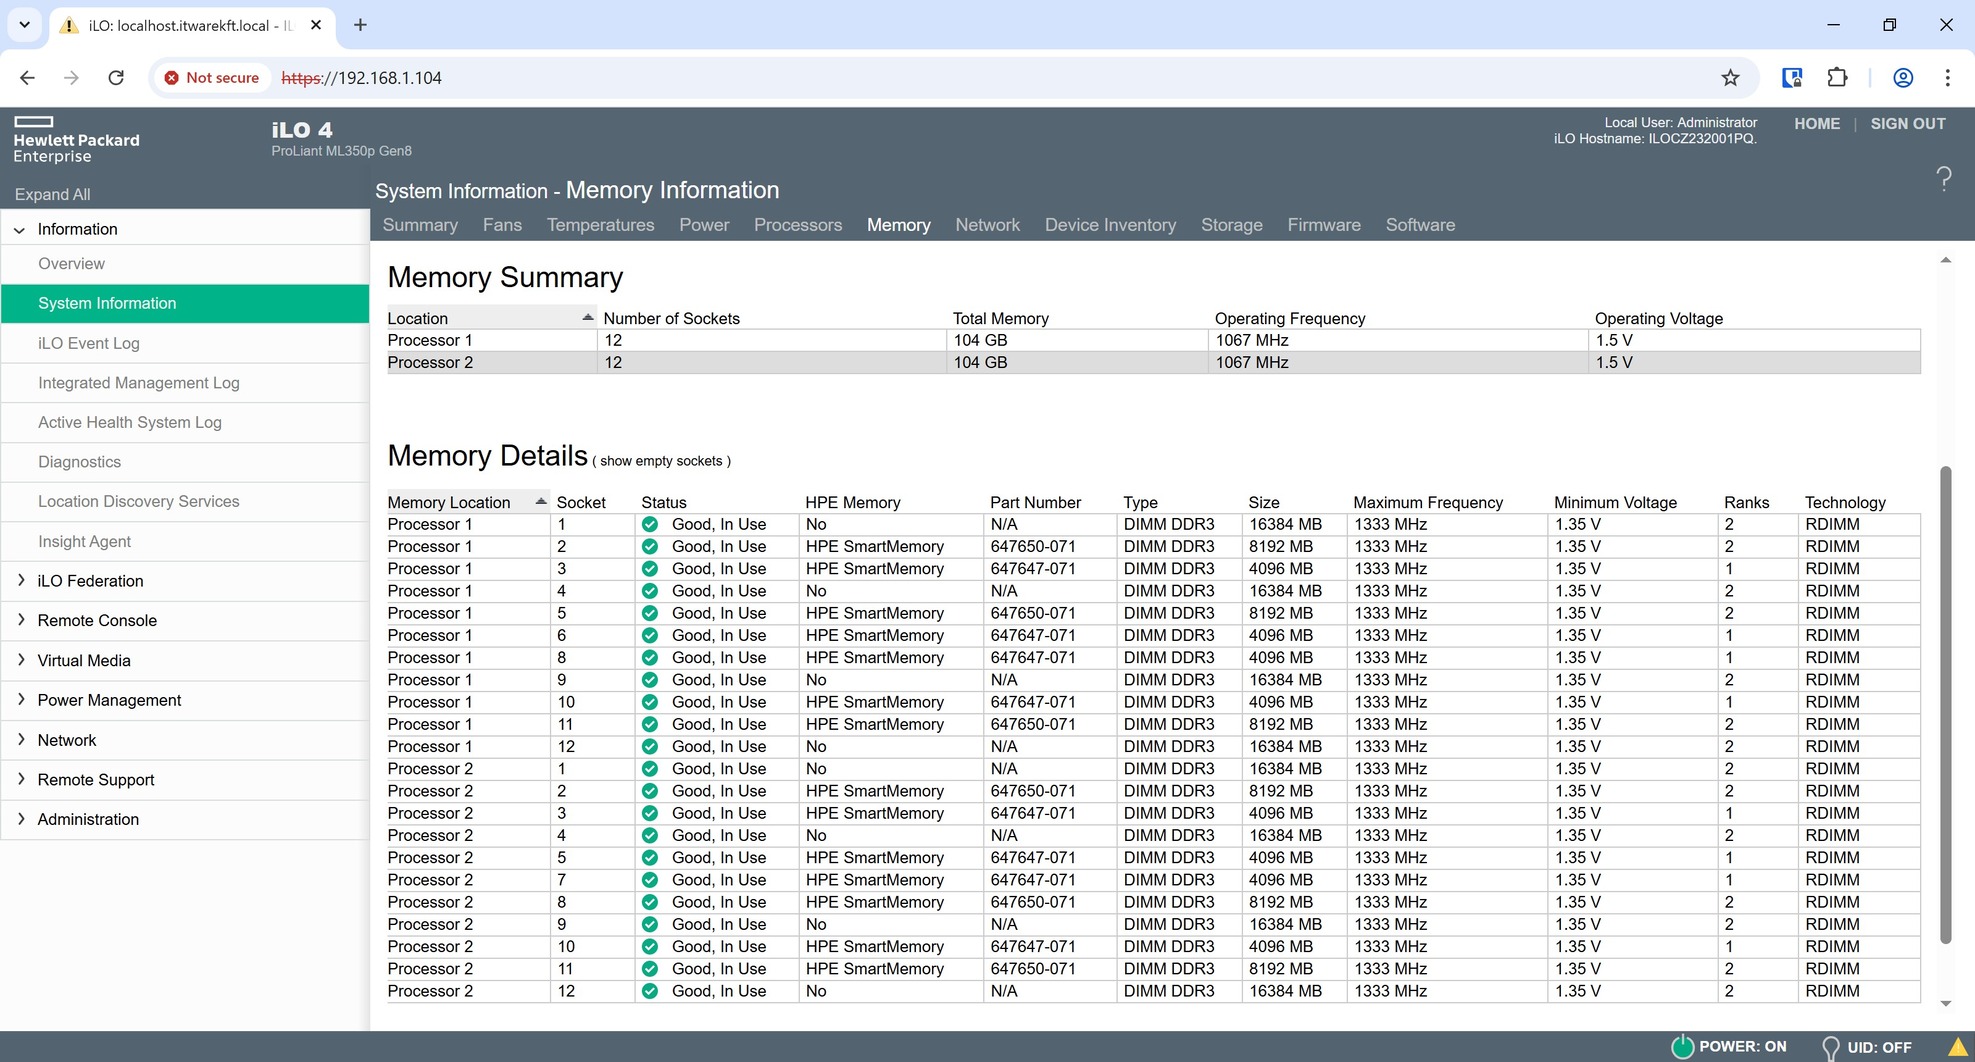Viewport: 1975px width, 1062px height.
Task: Expand the Virtual Media section
Action: coord(21,661)
